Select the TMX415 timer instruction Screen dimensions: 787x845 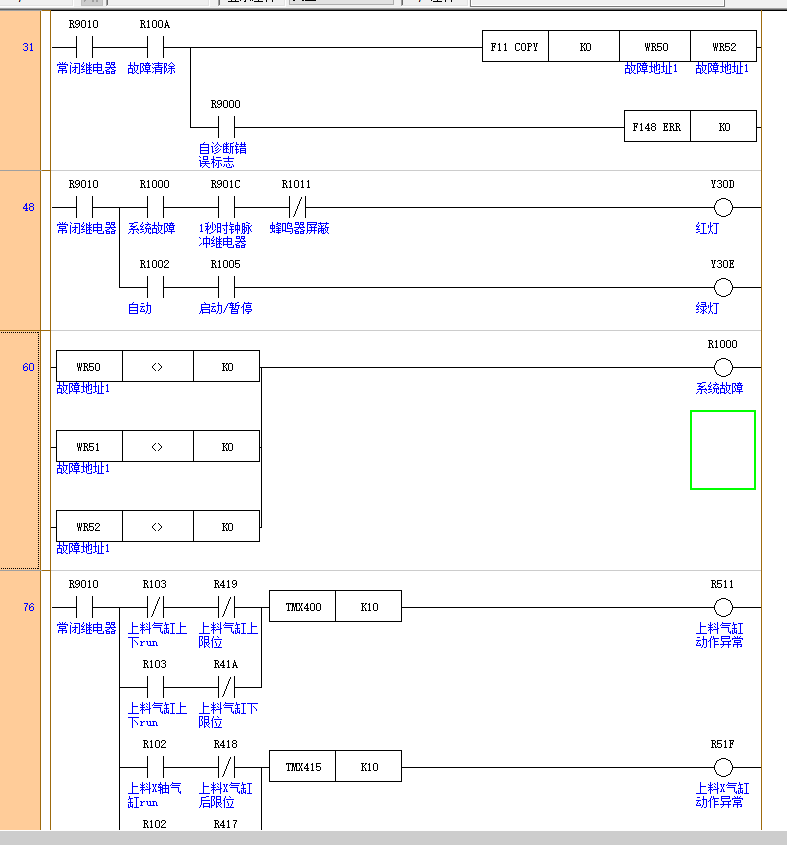303,767
